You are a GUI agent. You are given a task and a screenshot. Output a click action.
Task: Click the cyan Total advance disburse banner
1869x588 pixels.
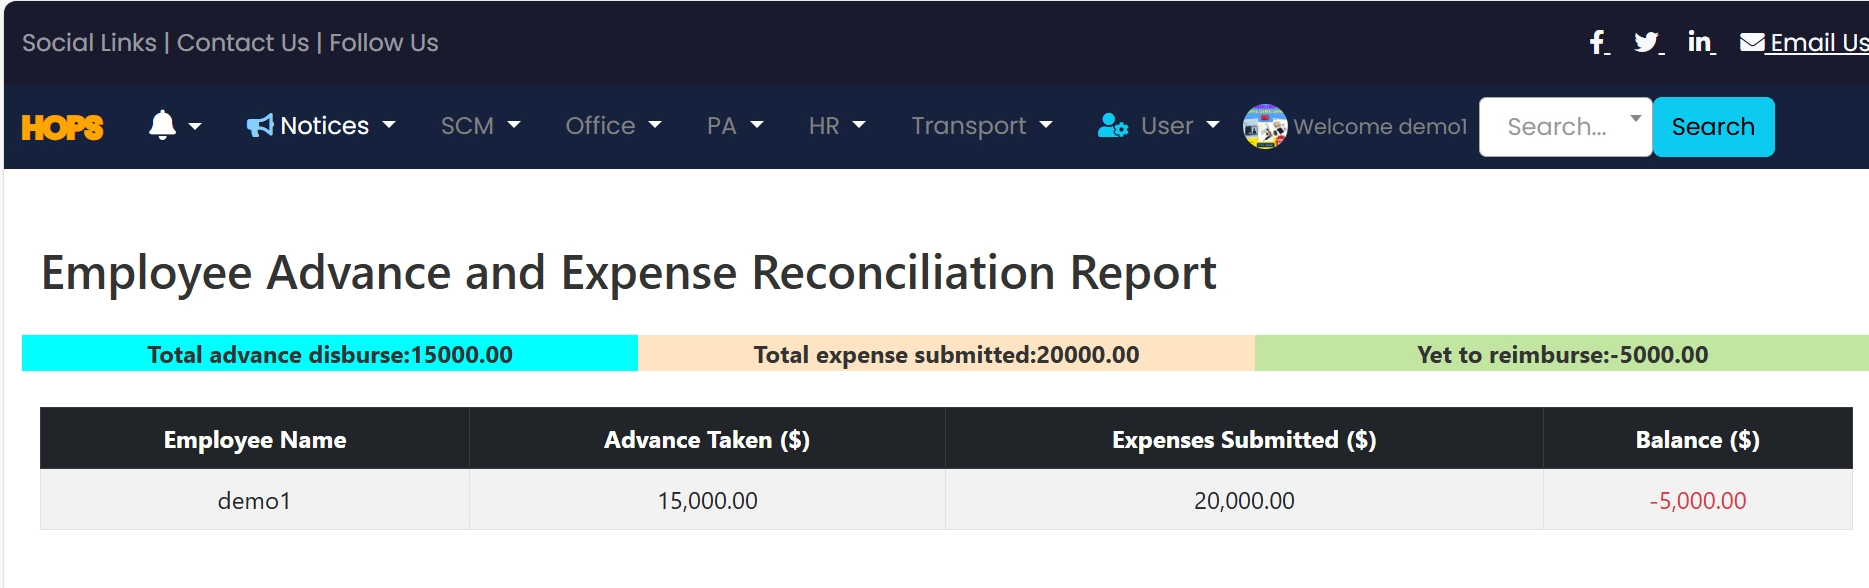(x=329, y=354)
